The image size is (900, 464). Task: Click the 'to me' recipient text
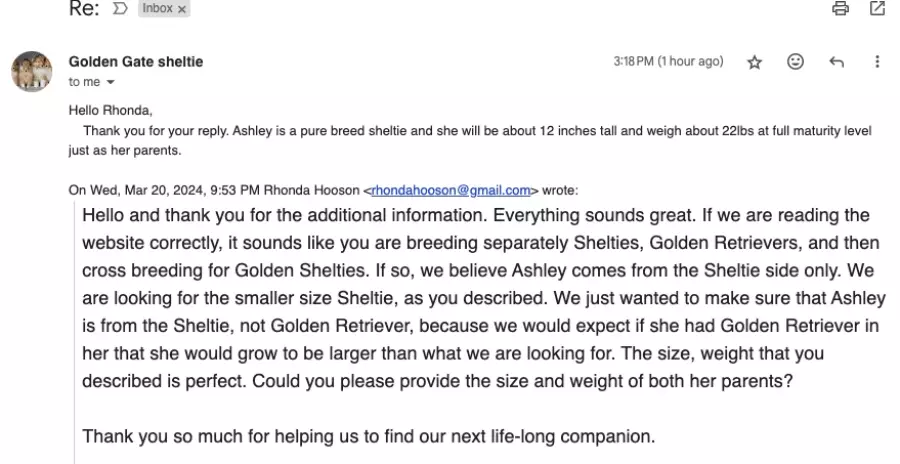(84, 82)
